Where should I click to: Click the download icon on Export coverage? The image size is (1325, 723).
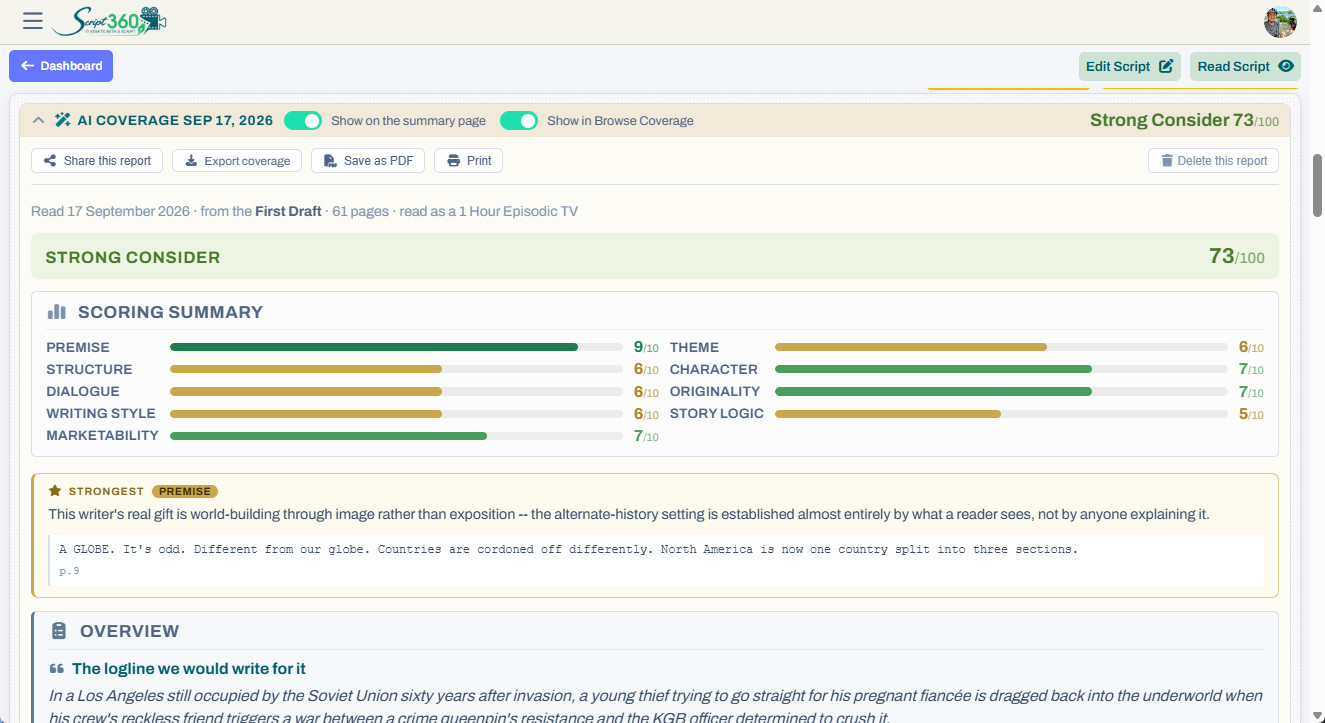click(191, 161)
